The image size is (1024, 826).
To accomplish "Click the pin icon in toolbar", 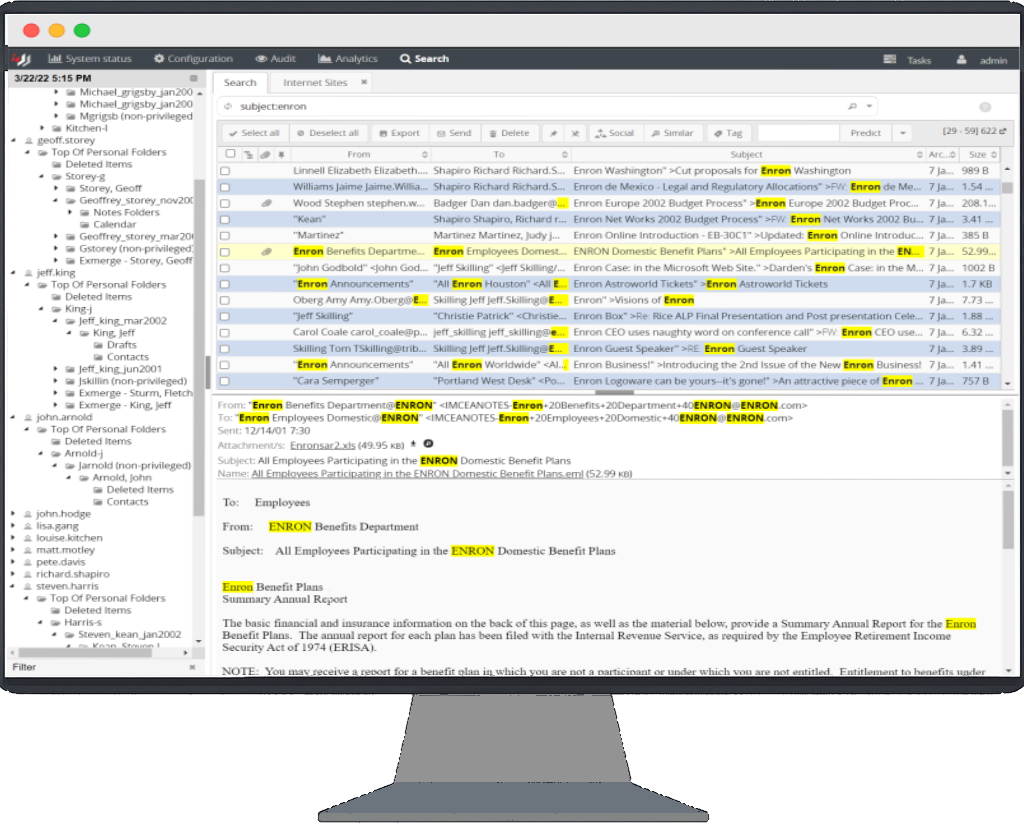I will click(553, 133).
